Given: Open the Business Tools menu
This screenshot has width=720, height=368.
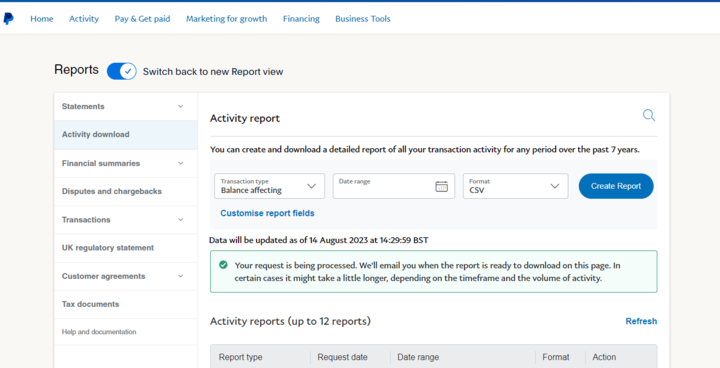Looking at the screenshot, I should pos(363,19).
